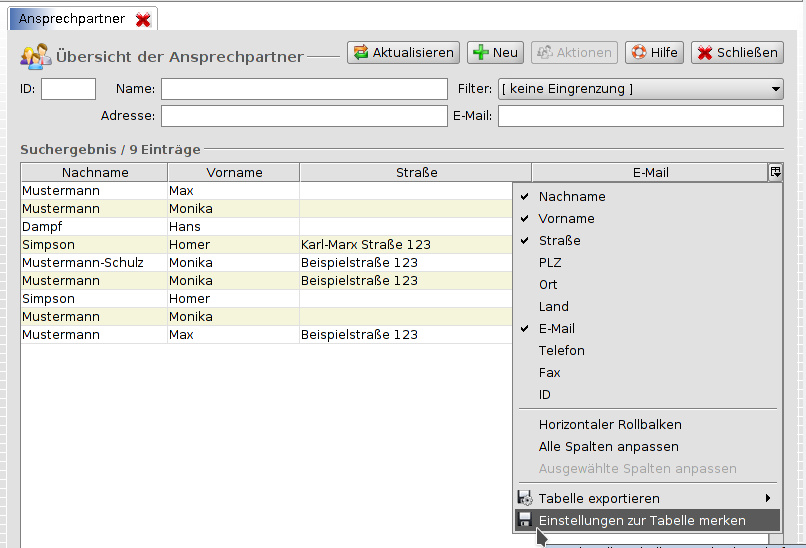This screenshot has height=548, width=806.
Task: Uncheck the Vorname column option
Action: pos(566,219)
